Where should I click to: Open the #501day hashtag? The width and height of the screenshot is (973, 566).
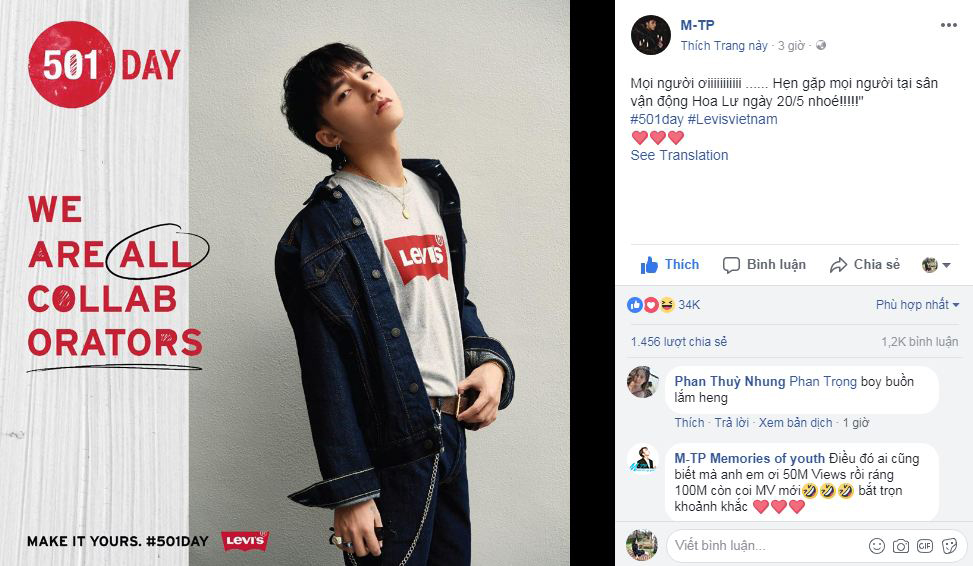(657, 119)
